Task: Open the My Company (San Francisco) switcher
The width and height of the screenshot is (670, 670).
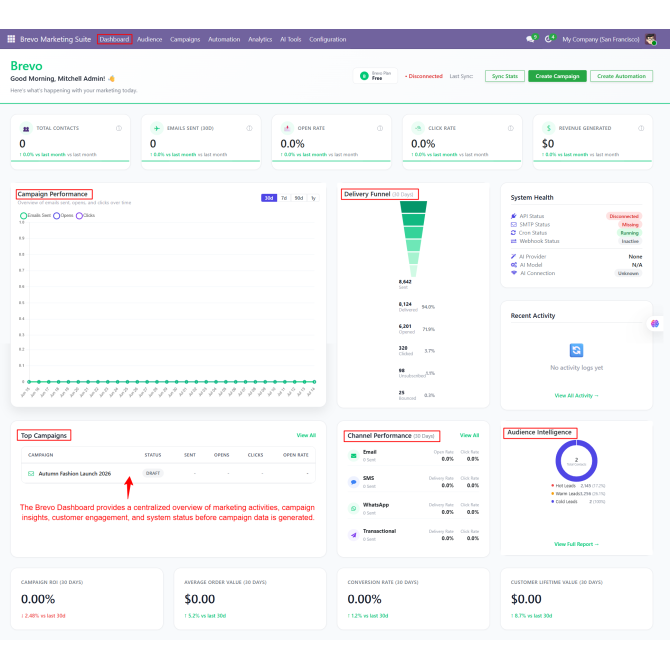Action: point(601,39)
